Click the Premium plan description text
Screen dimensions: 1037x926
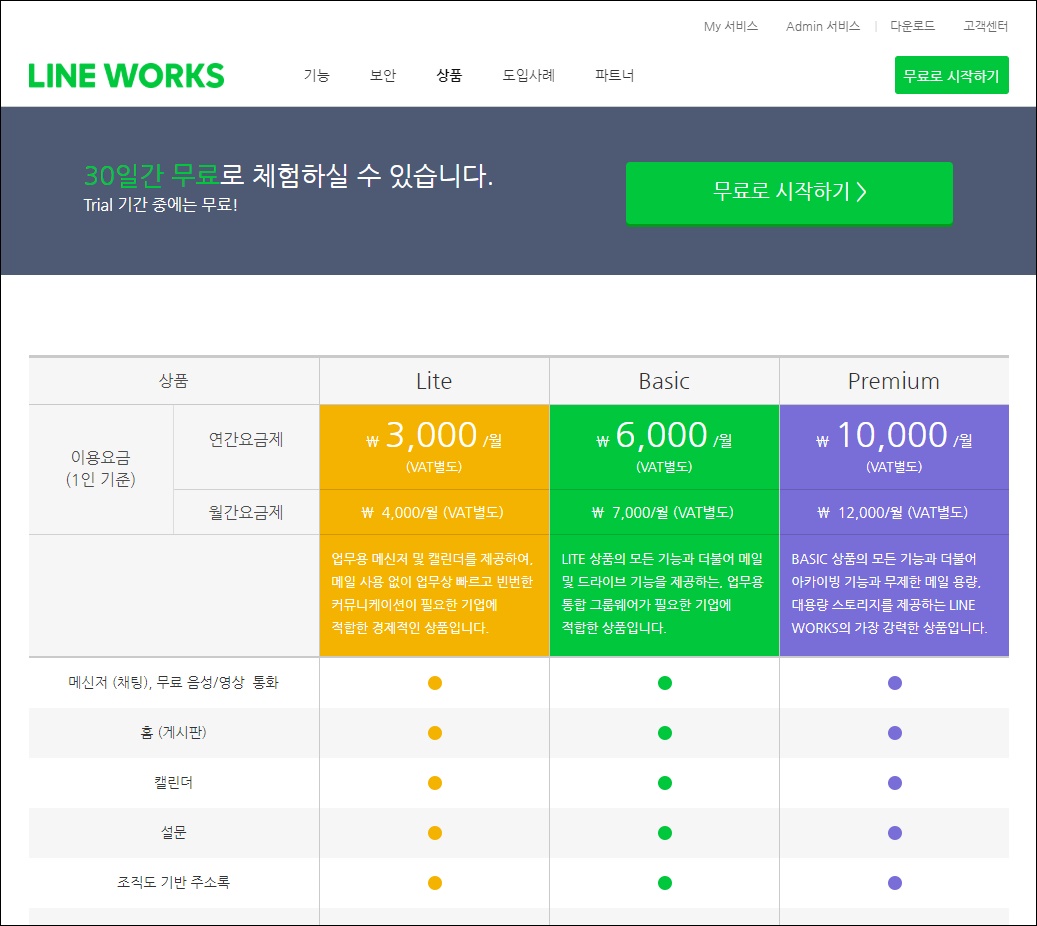pos(890,593)
